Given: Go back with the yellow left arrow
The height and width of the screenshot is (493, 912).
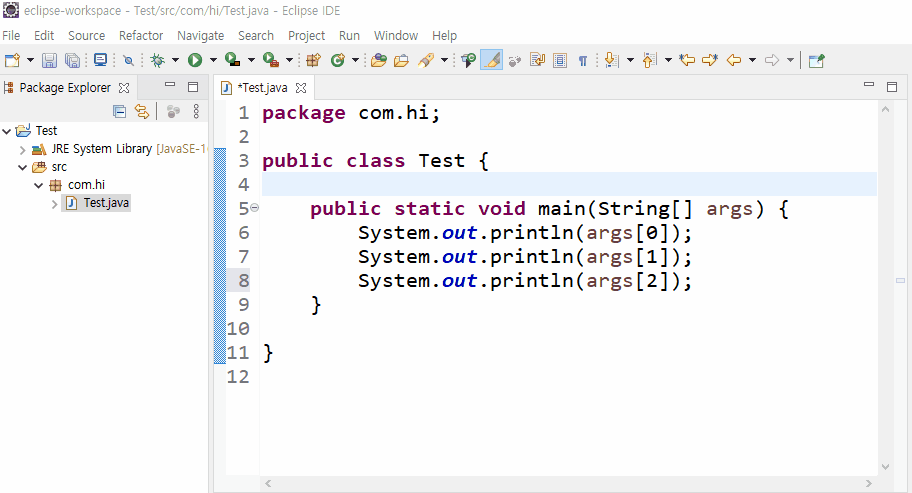Looking at the screenshot, I should (734, 60).
